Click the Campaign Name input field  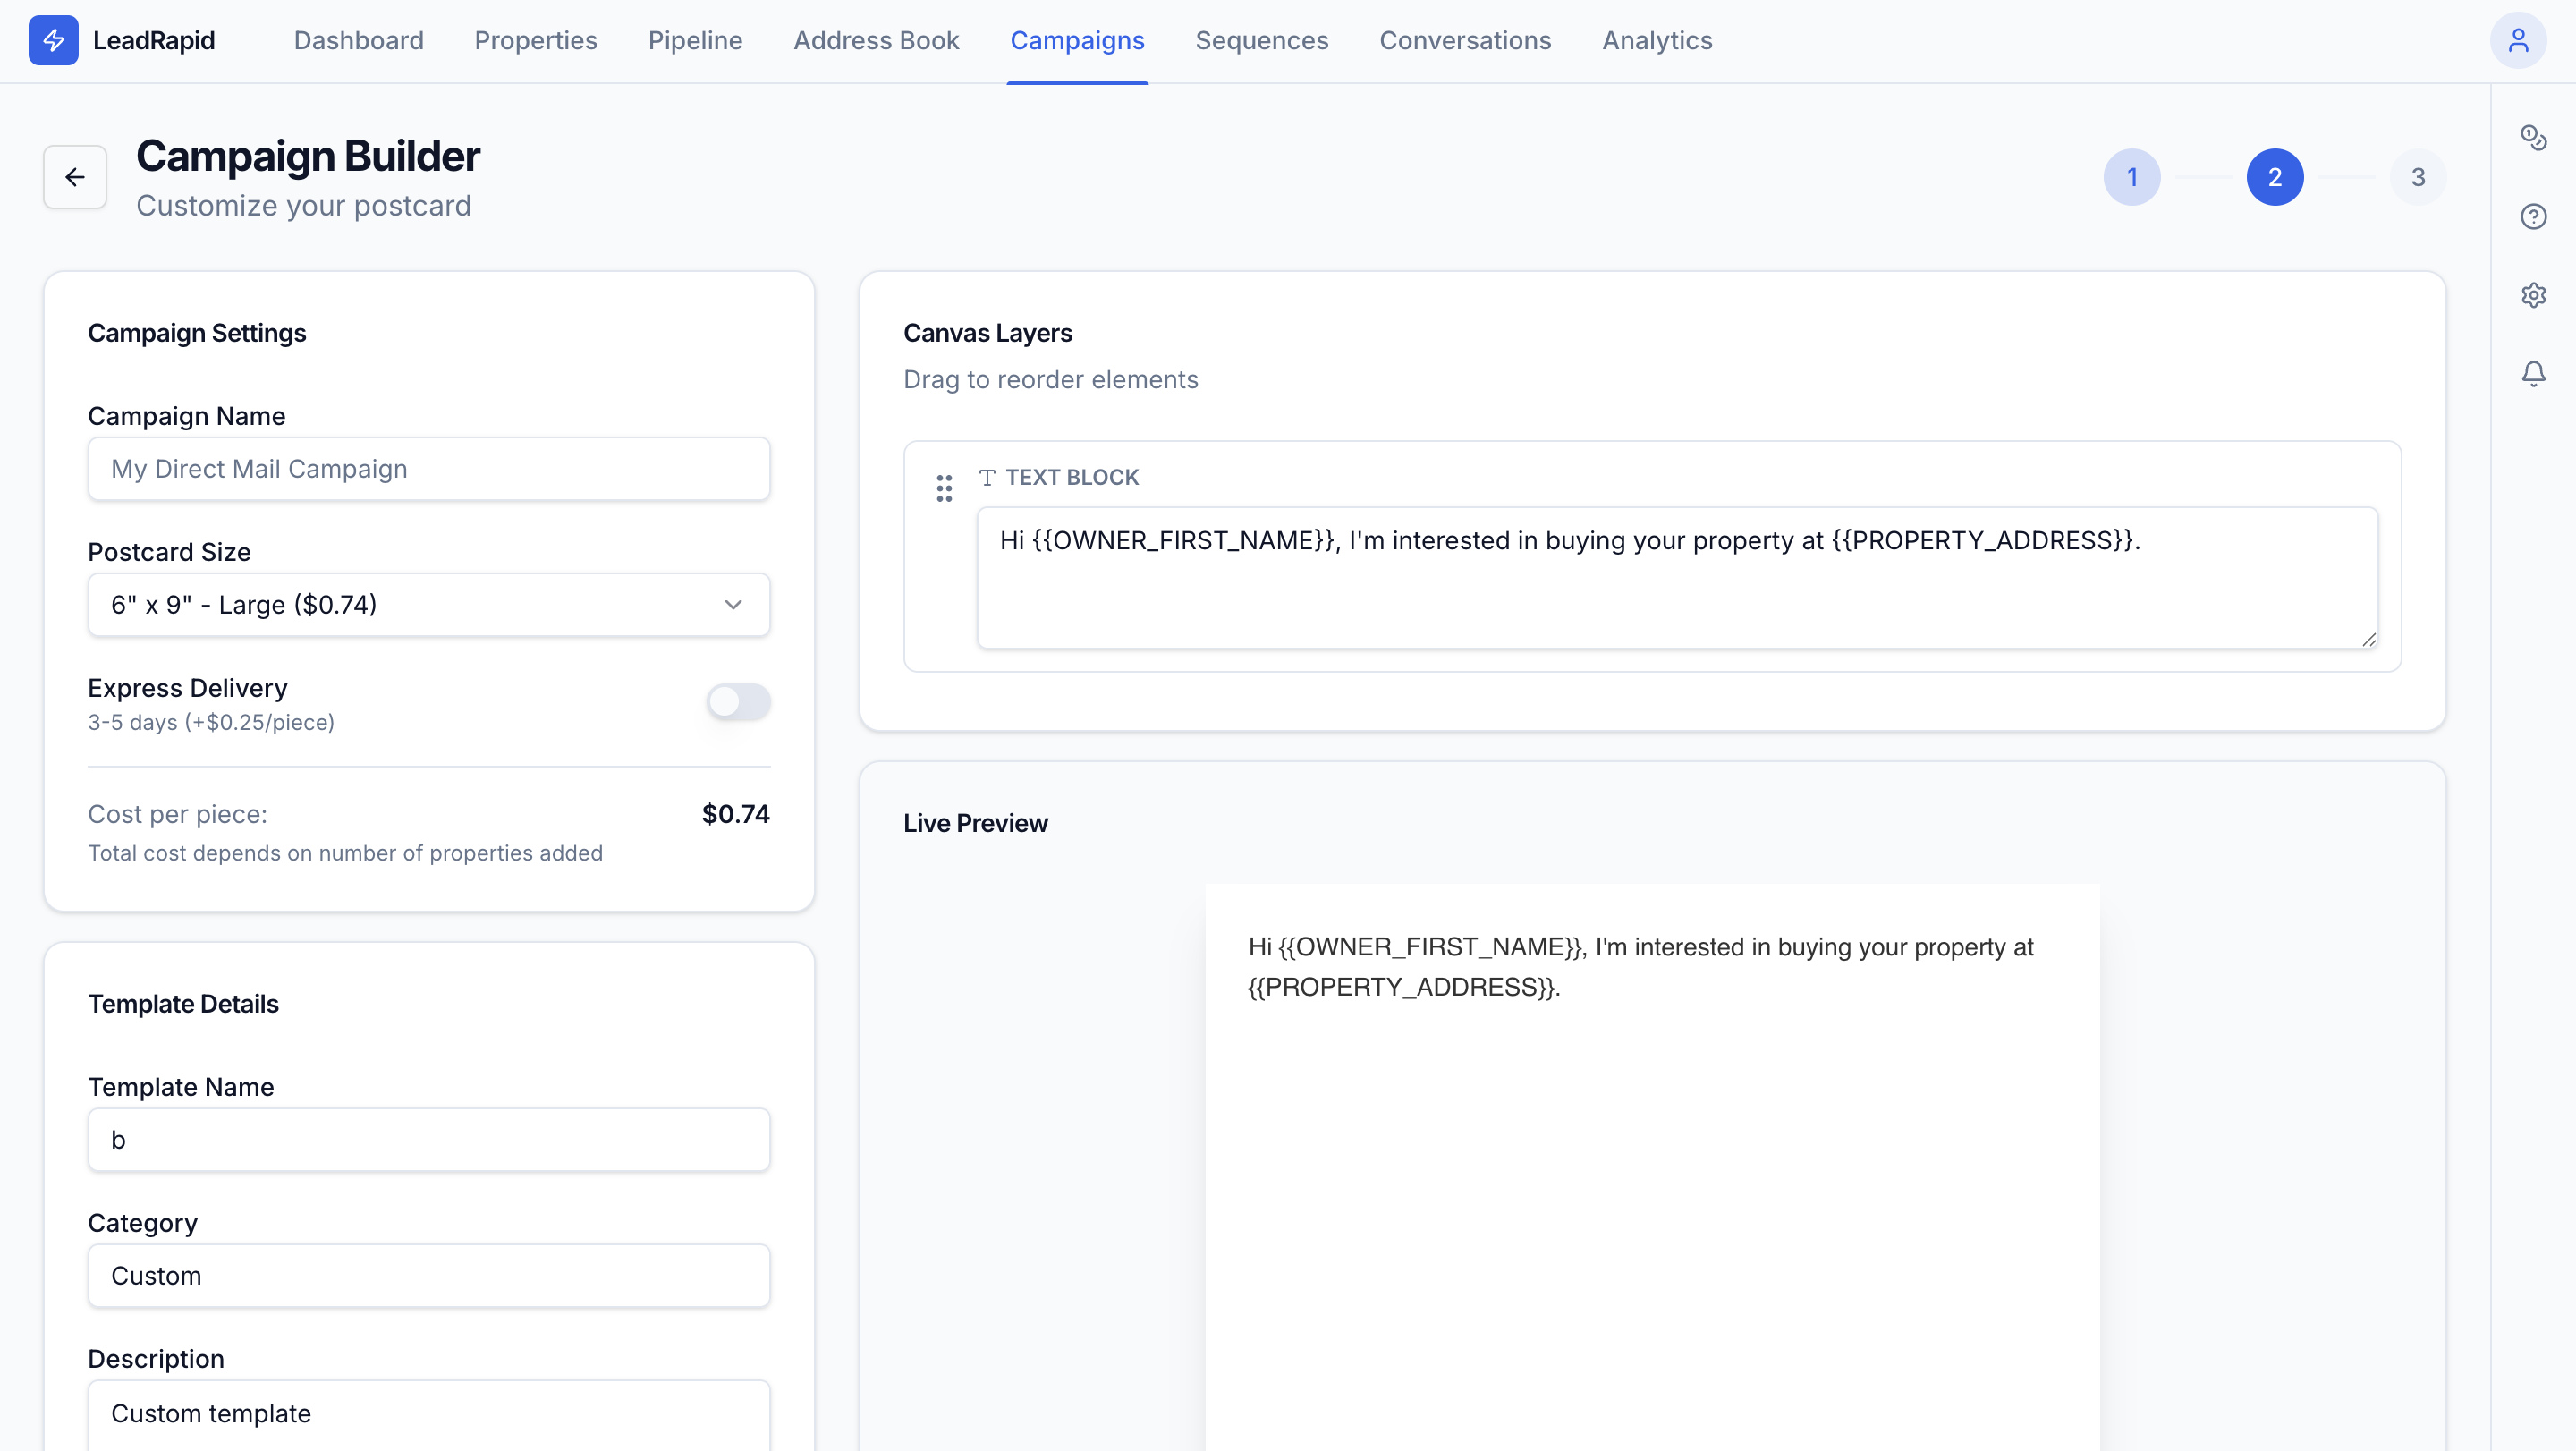coord(428,469)
